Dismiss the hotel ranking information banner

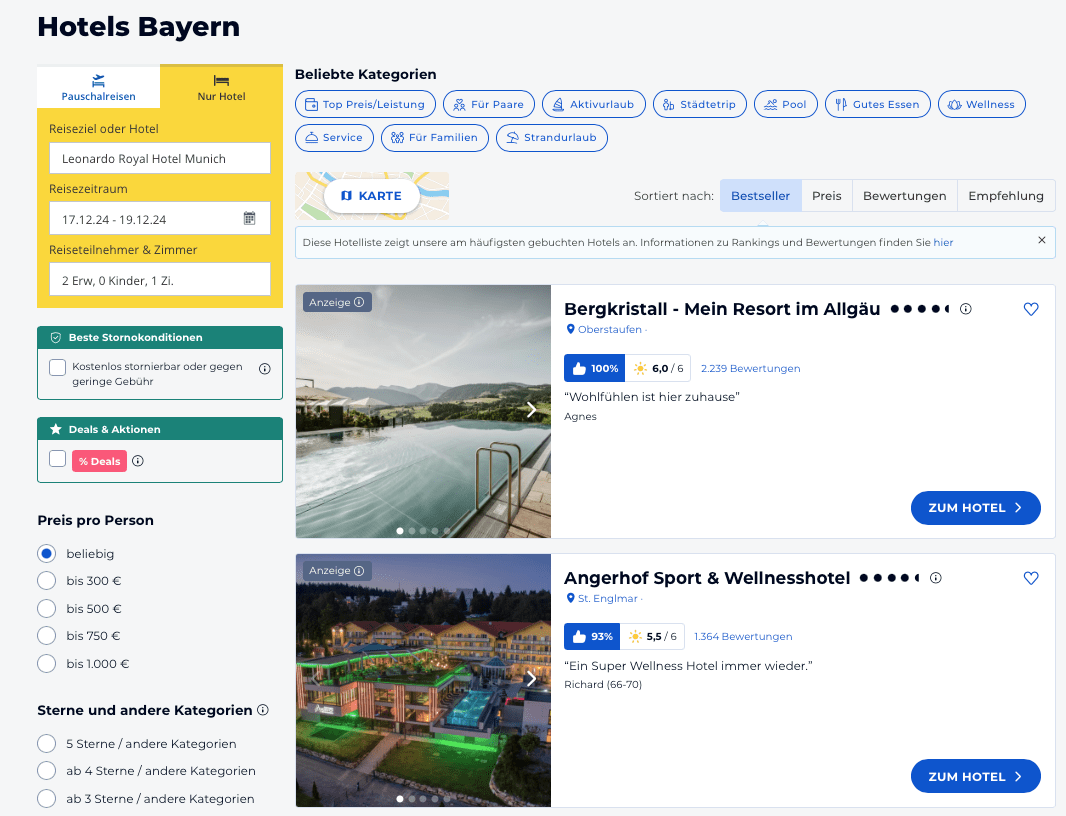click(x=1042, y=240)
